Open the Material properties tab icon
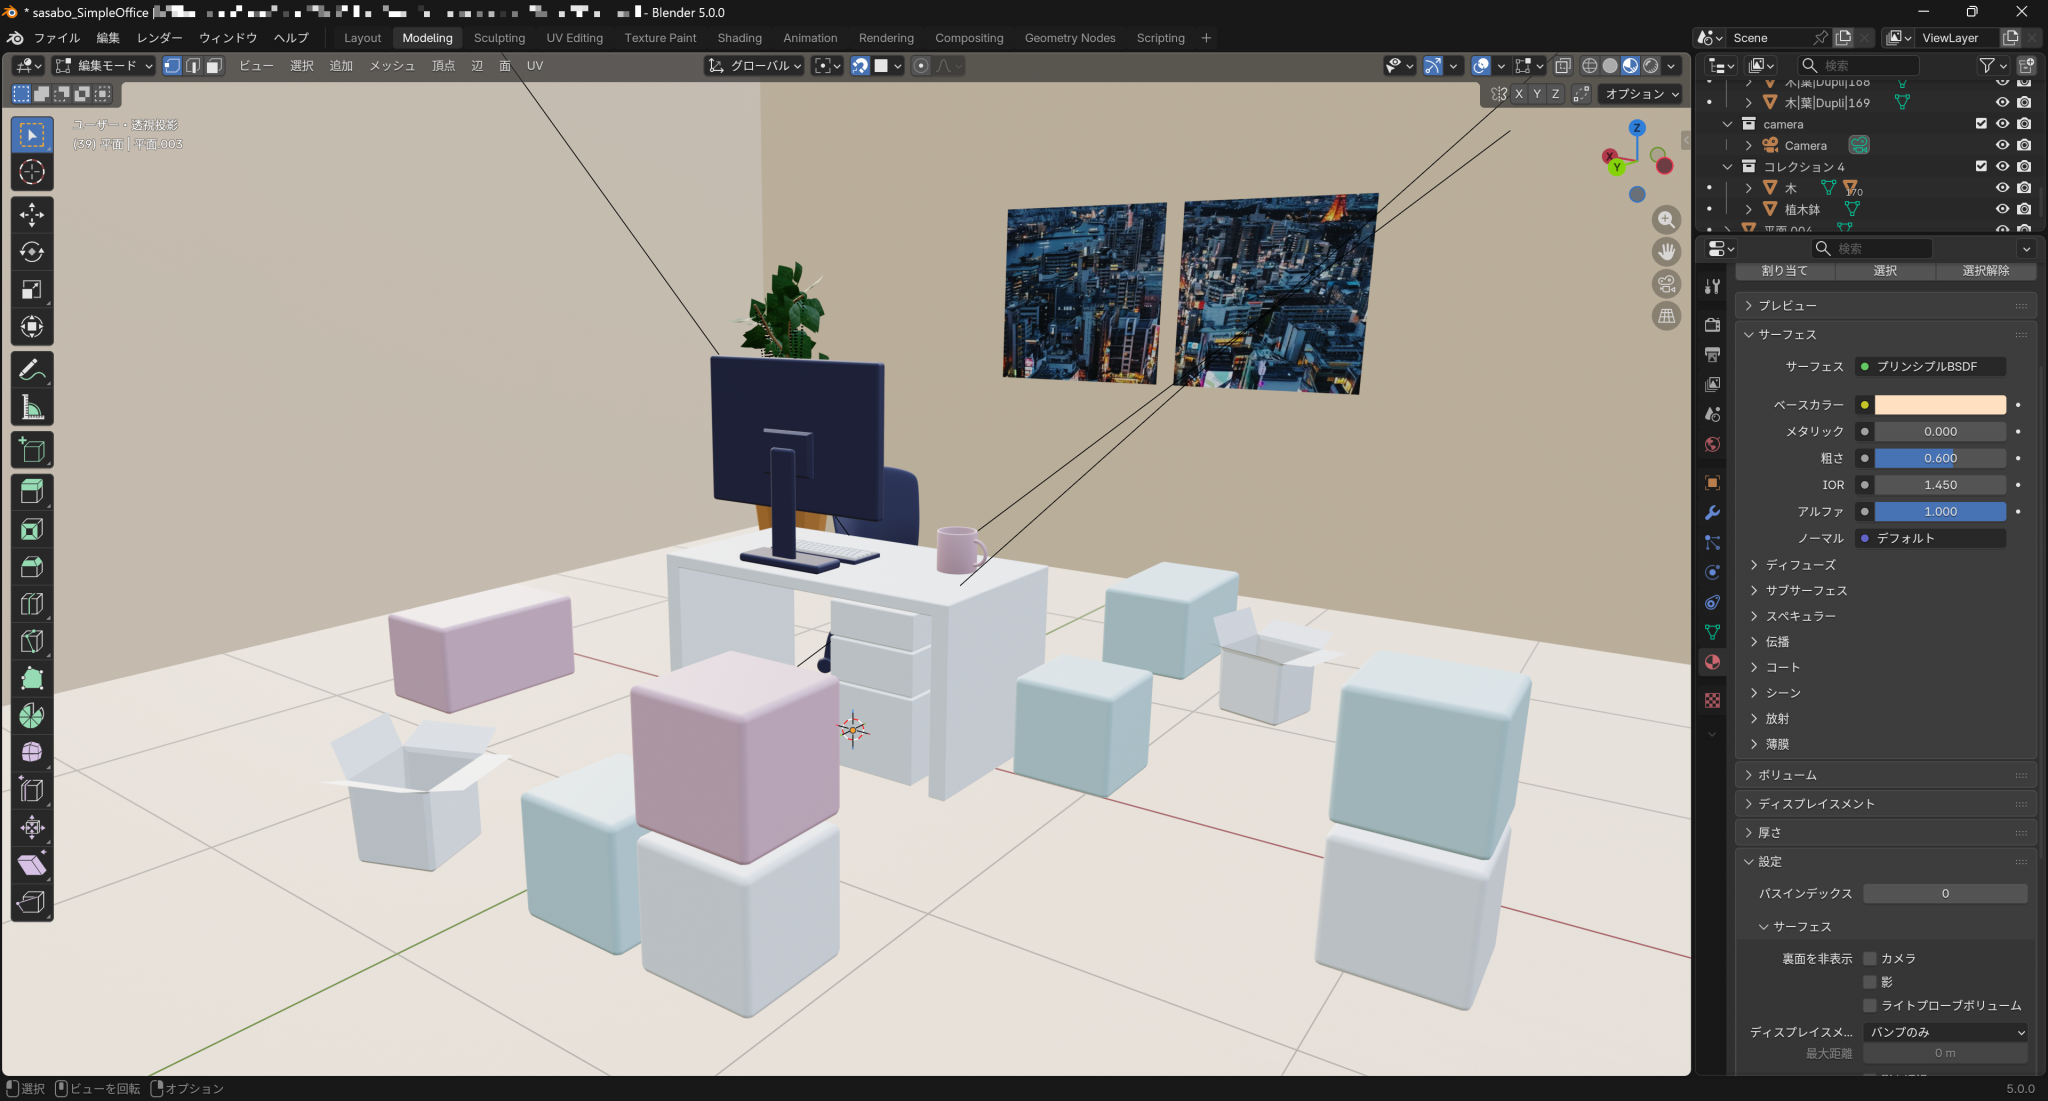The width and height of the screenshot is (2048, 1101). pyautogui.click(x=1712, y=662)
